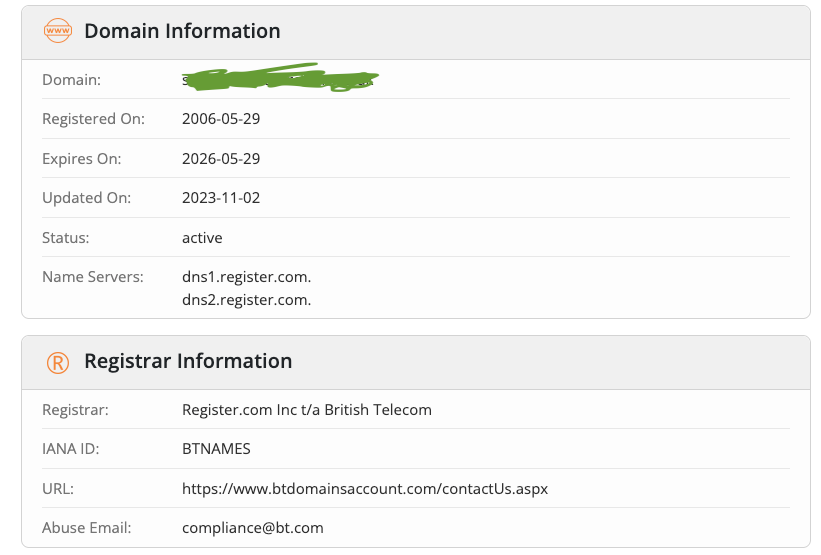Click the redacted domain name value
821x555 pixels.
[x=280, y=79]
